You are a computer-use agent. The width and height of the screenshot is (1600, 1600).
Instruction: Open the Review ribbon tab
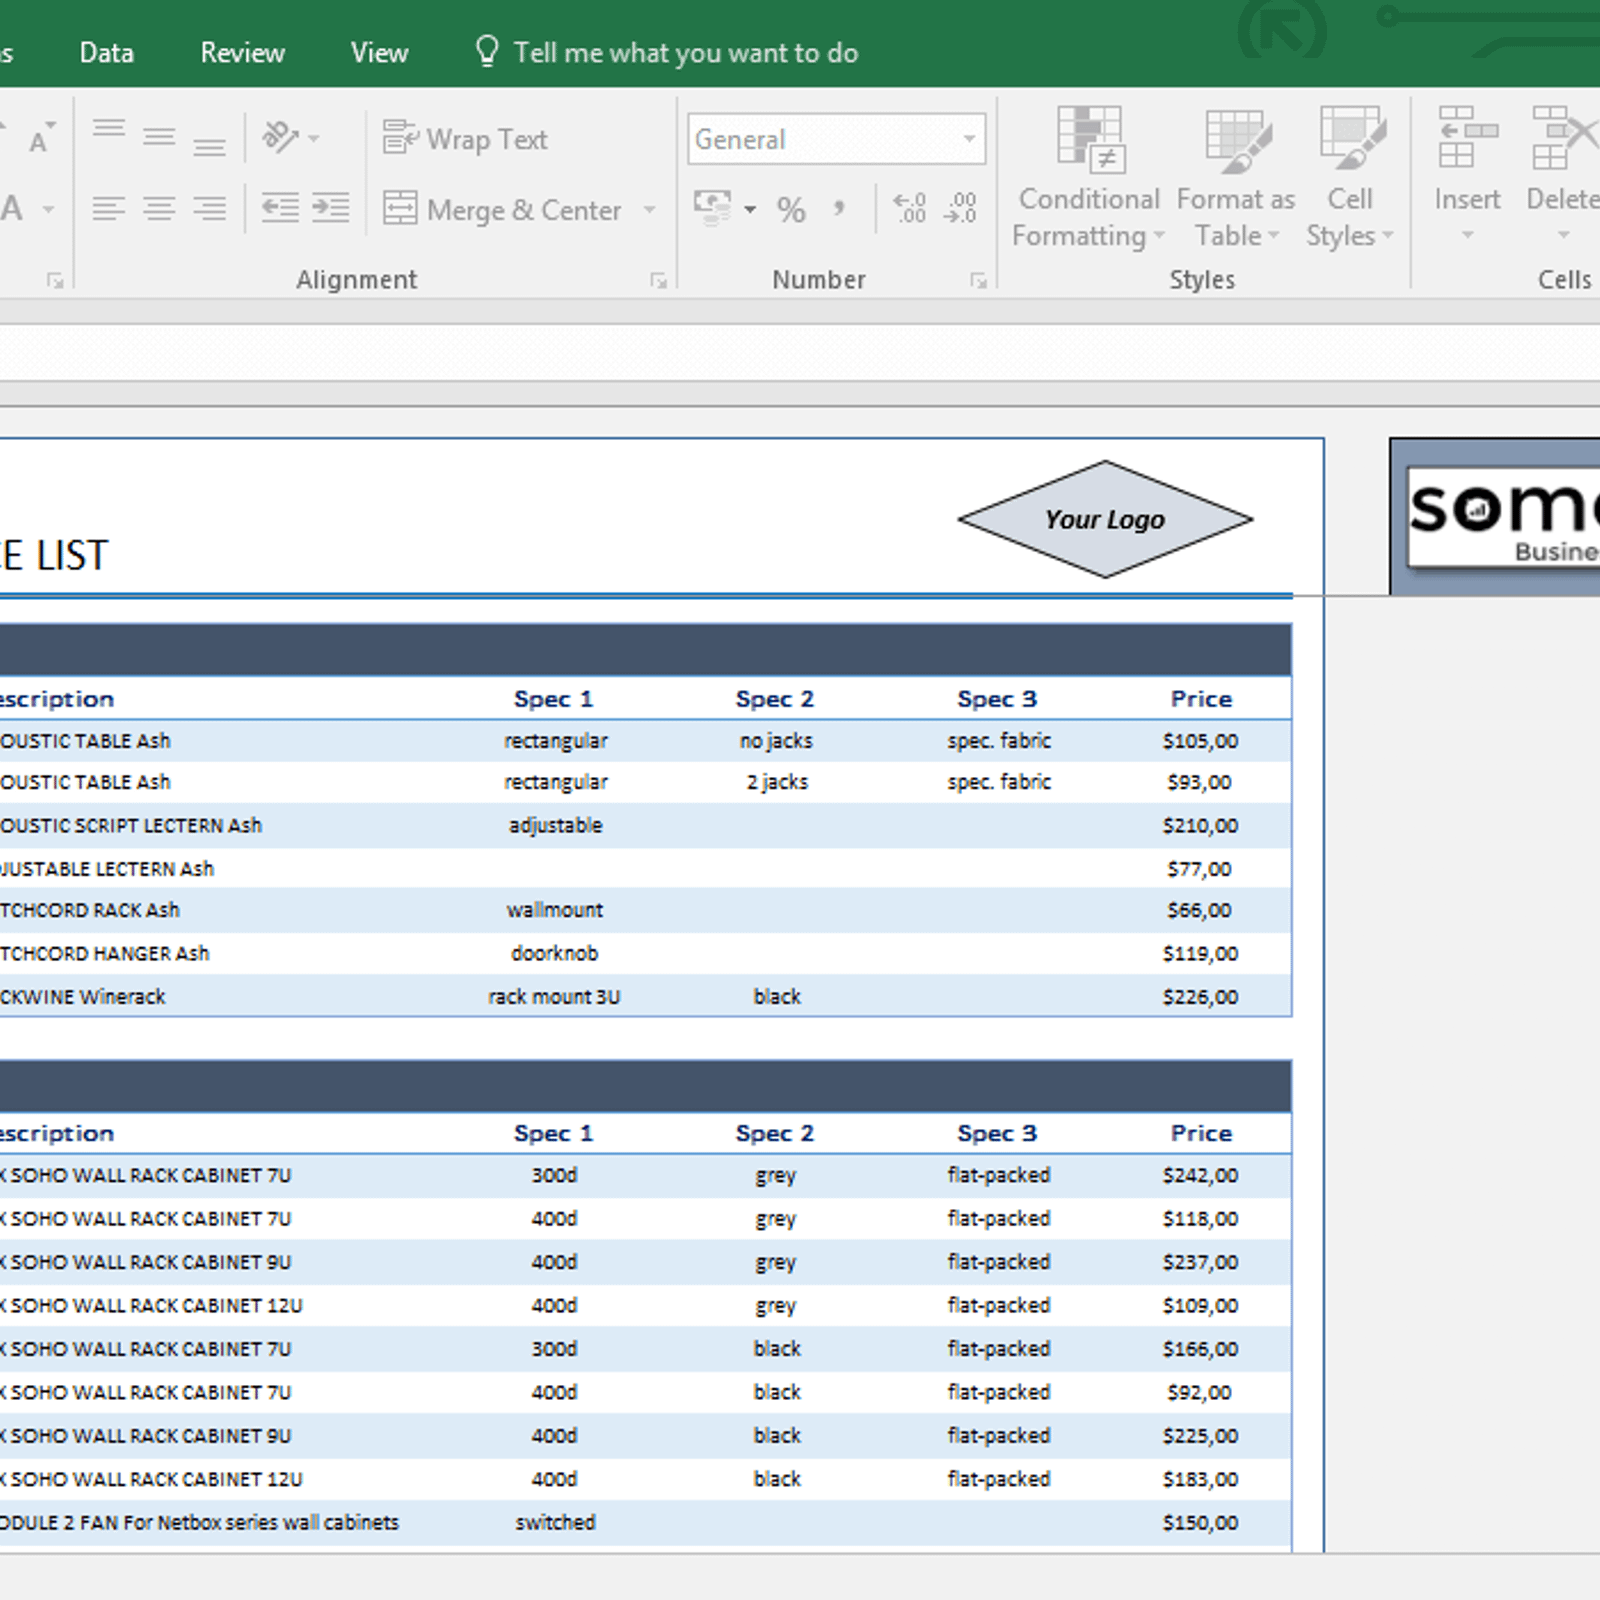coord(243,53)
